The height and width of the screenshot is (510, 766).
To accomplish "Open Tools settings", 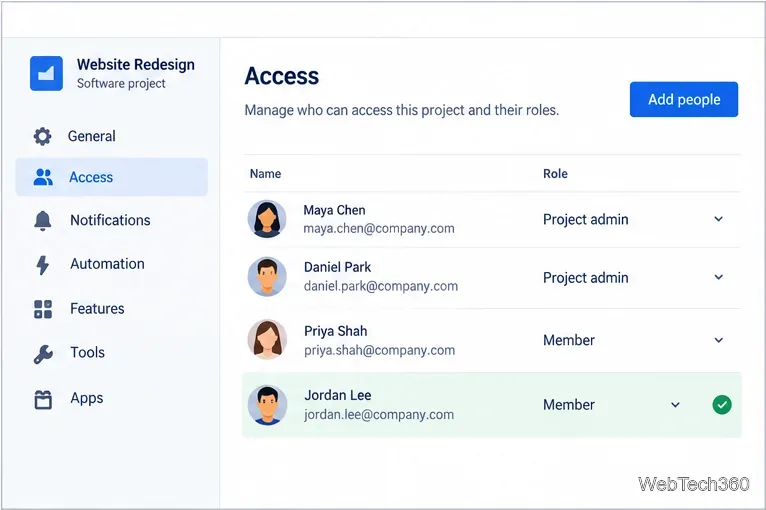I will click(111, 353).
